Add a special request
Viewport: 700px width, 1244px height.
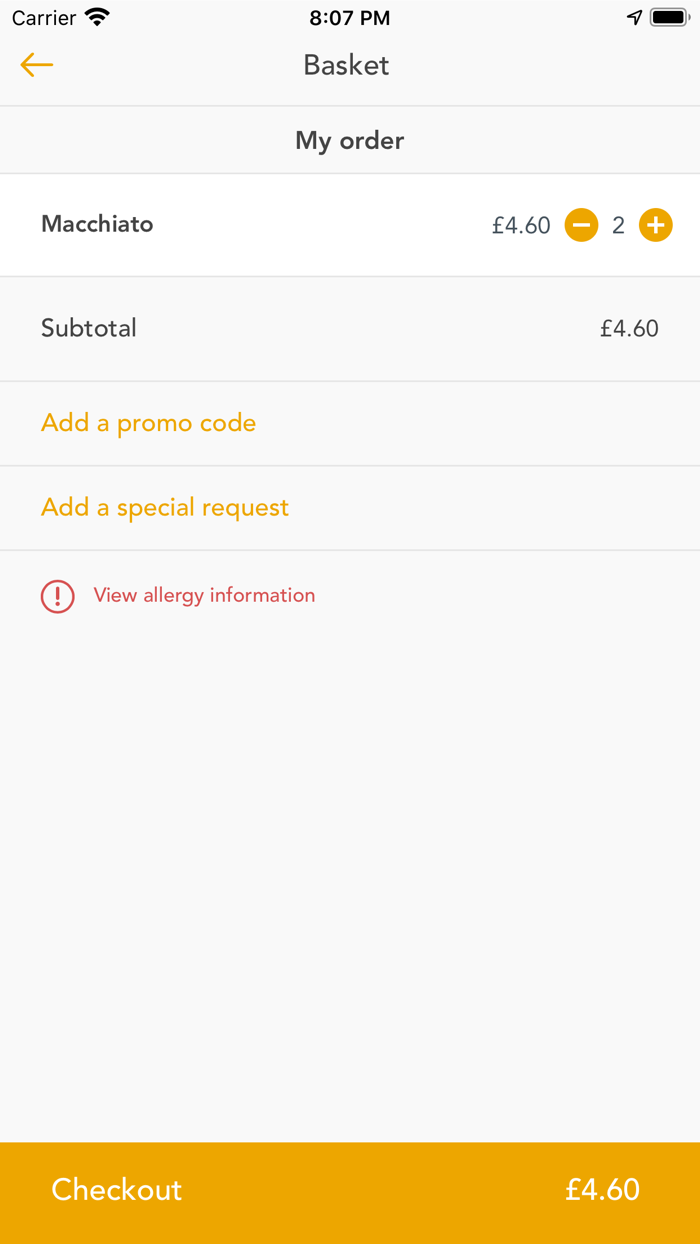(x=165, y=507)
